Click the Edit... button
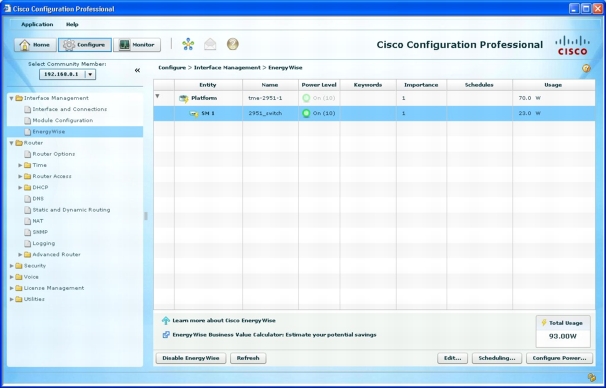This screenshot has height=389, width=608. (x=453, y=358)
